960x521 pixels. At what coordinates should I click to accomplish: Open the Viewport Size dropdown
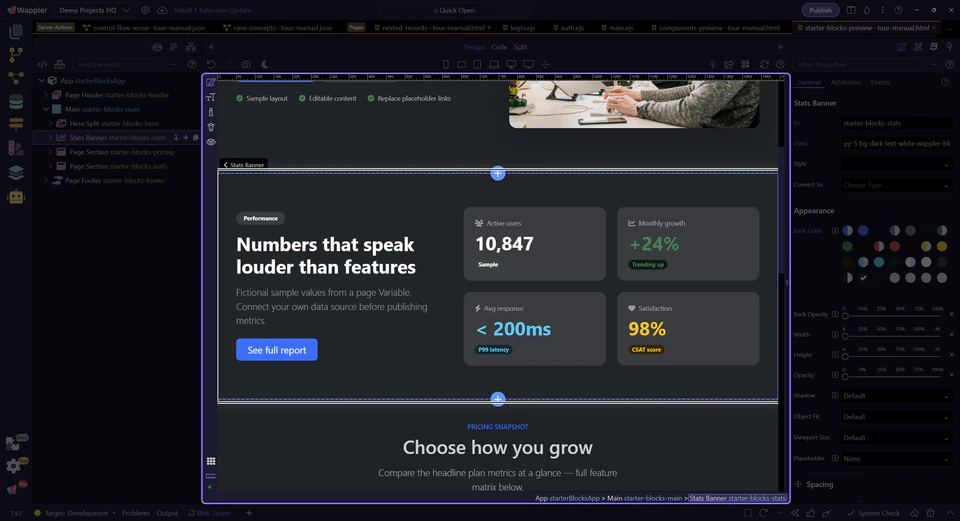click(x=896, y=438)
